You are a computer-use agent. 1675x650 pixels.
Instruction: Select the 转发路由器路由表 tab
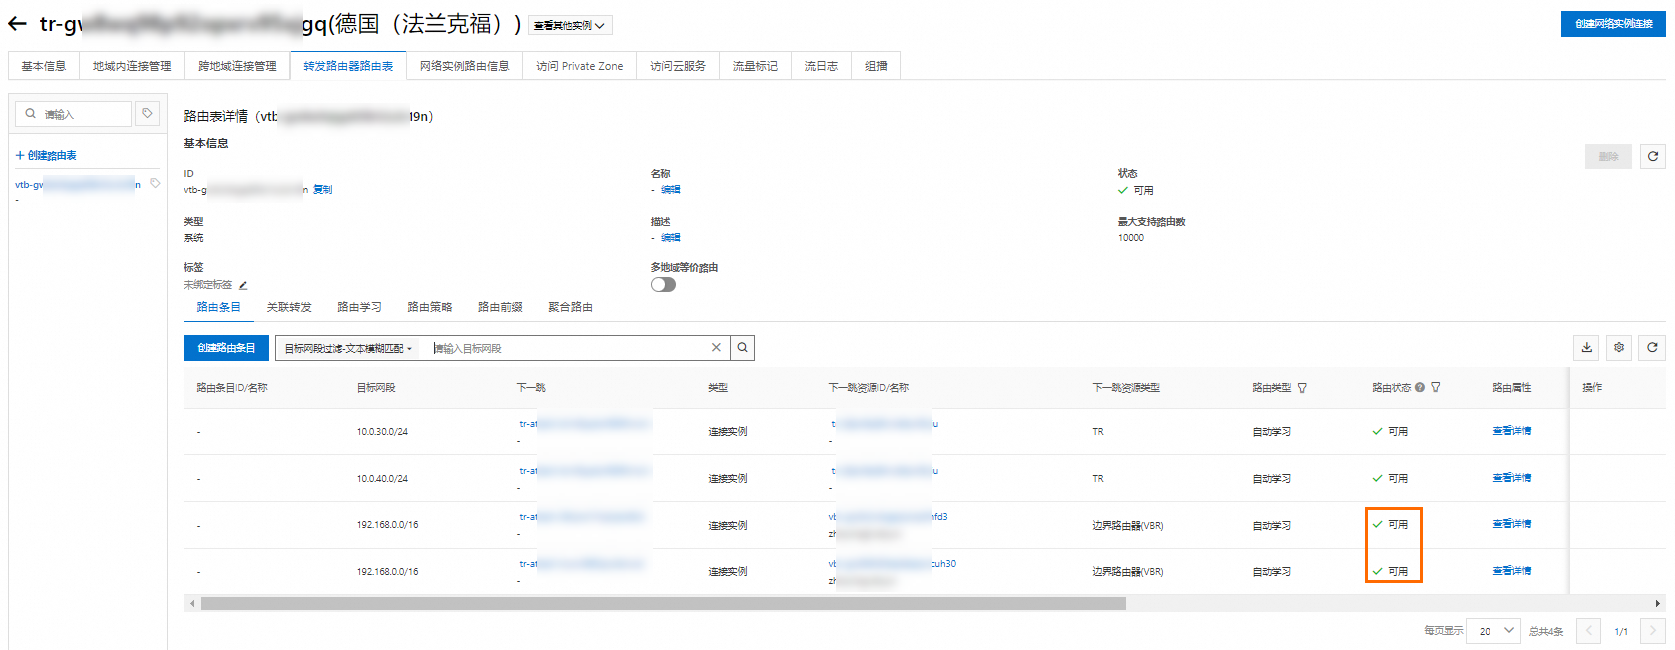348,66
